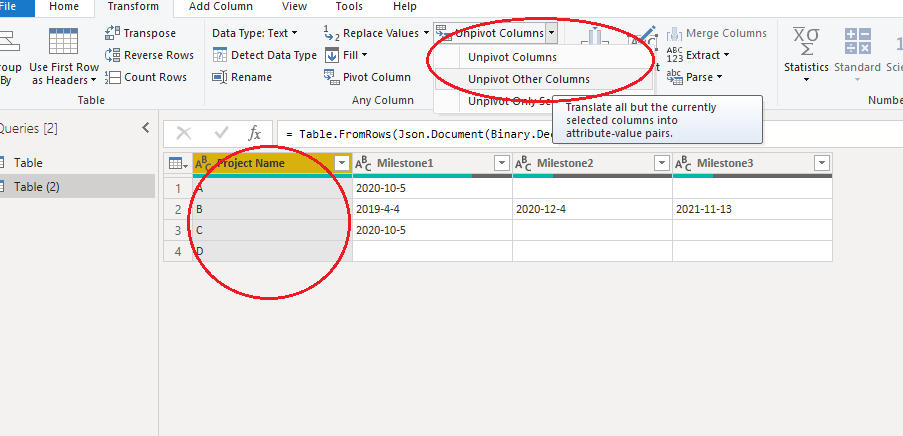The image size is (903, 436).
Task: Open the Tools ribbon tab
Action: click(349, 7)
